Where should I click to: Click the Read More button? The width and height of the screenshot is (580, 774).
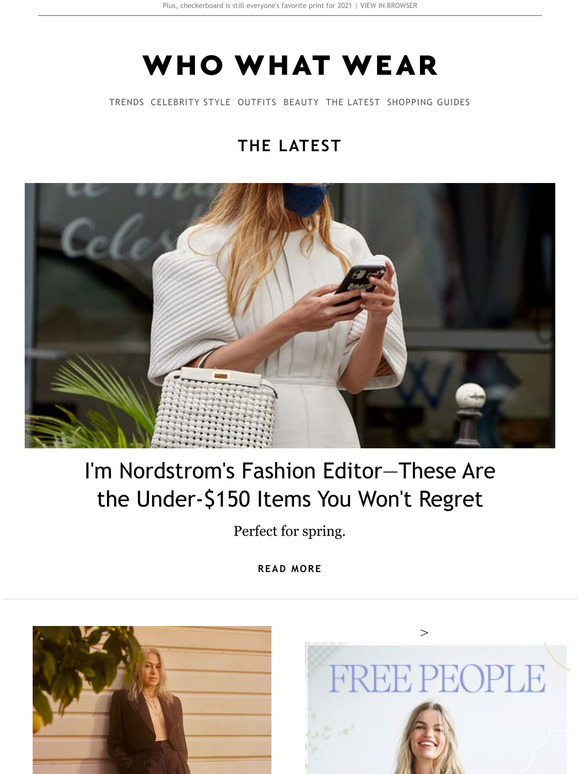pyautogui.click(x=290, y=569)
